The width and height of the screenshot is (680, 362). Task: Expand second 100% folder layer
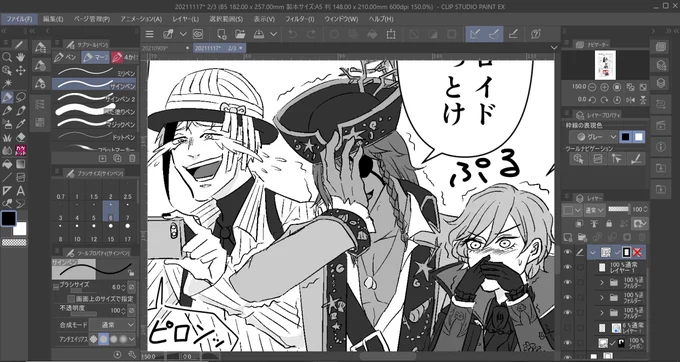pos(602,297)
